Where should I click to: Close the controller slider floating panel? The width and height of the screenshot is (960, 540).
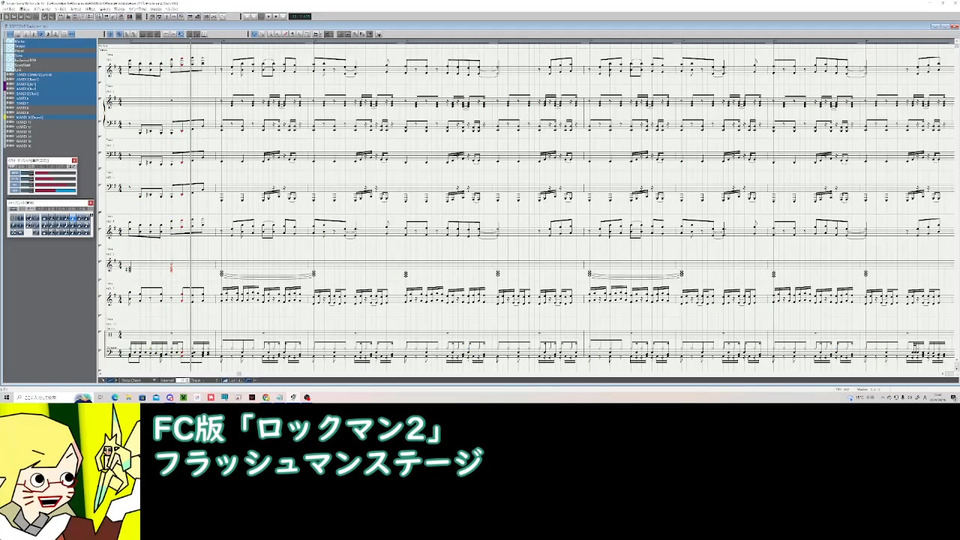[75, 160]
